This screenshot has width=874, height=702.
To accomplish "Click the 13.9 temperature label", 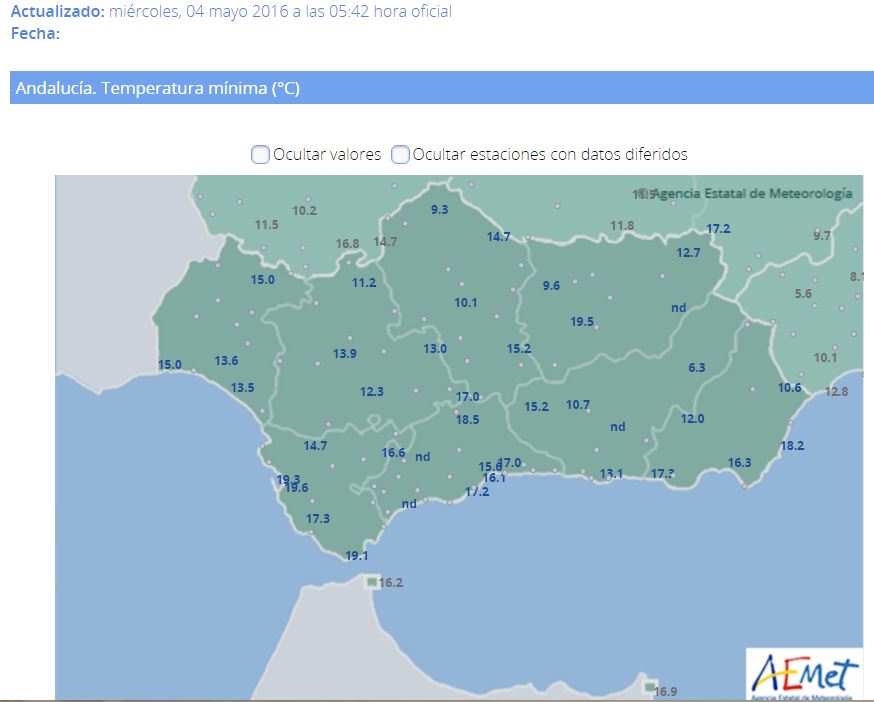I will (x=345, y=353).
